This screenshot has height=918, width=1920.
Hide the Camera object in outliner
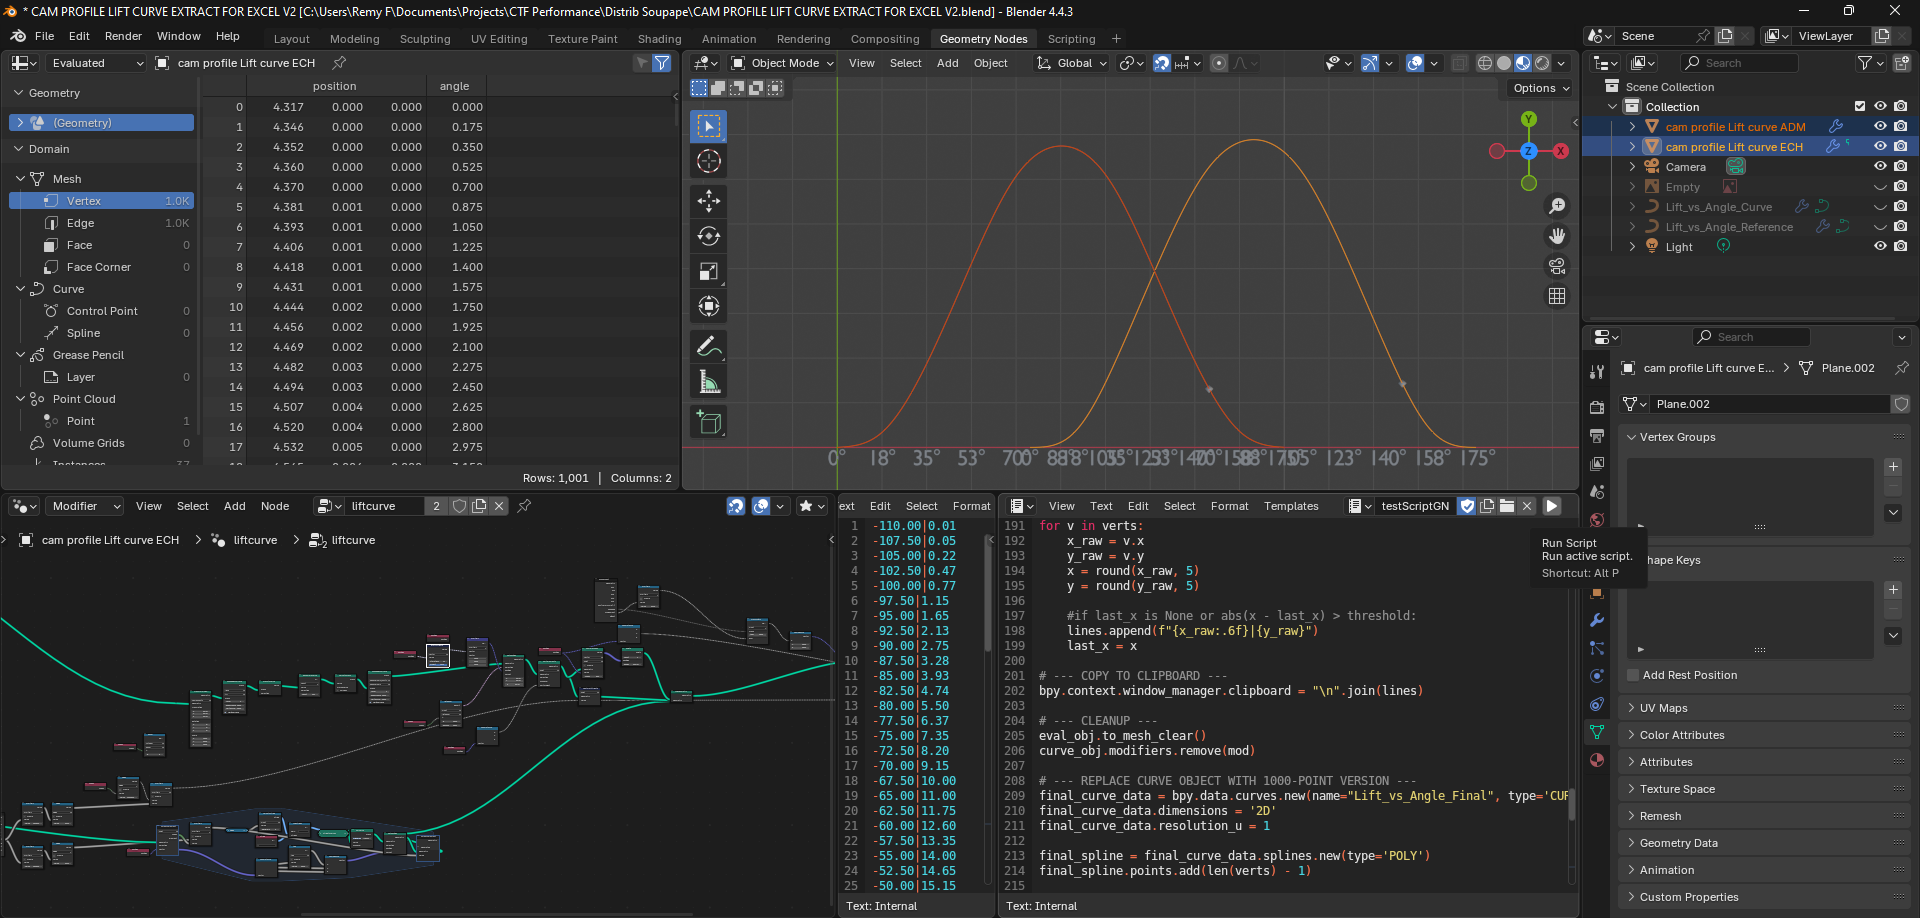pos(1880,167)
